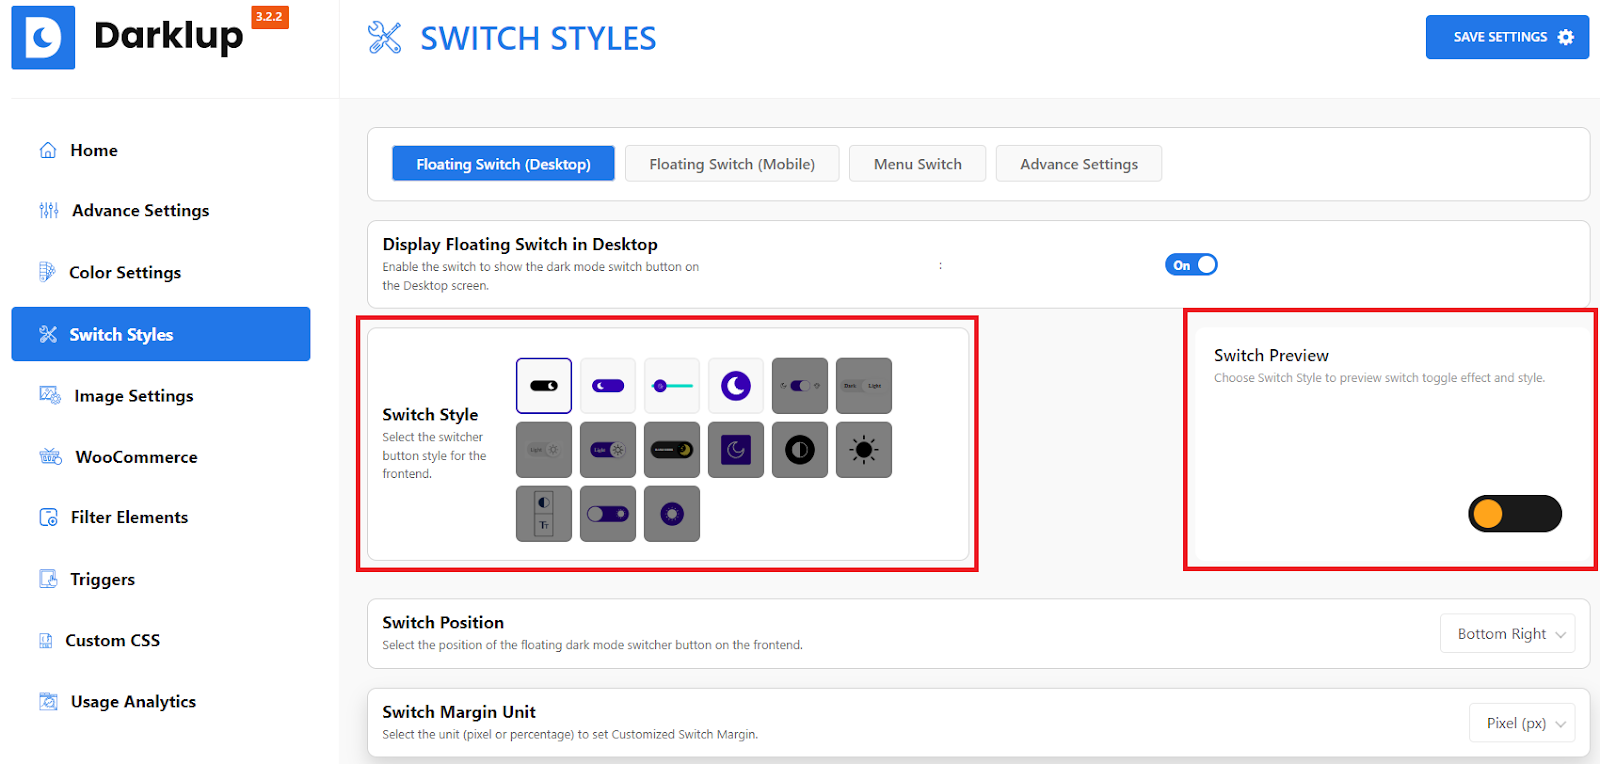Image resolution: width=1600 pixels, height=764 pixels.
Task: Select the purple square moon switch style
Action: (x=736, y=450)
